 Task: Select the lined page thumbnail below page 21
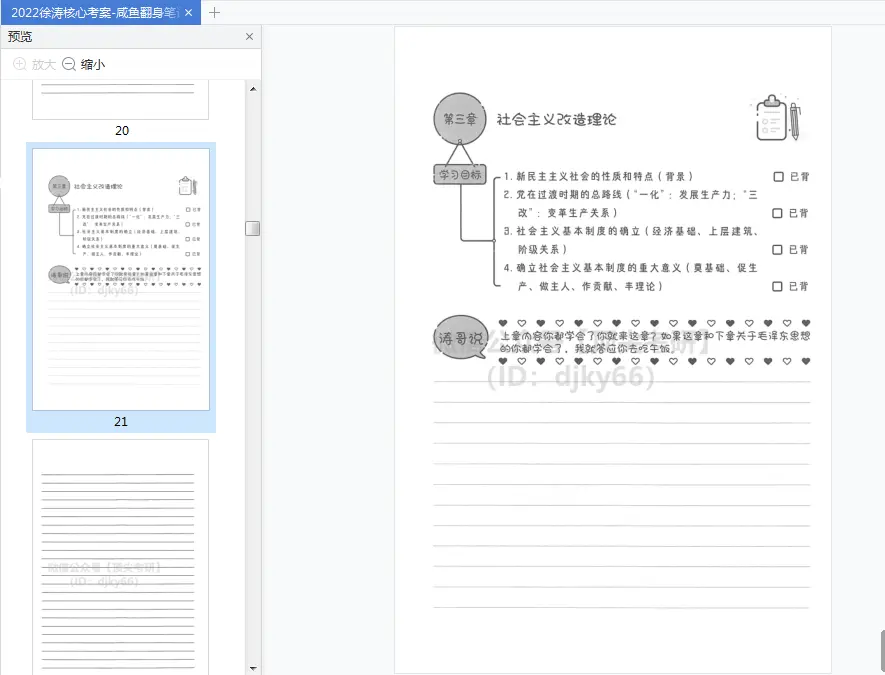tap(120, 557)
